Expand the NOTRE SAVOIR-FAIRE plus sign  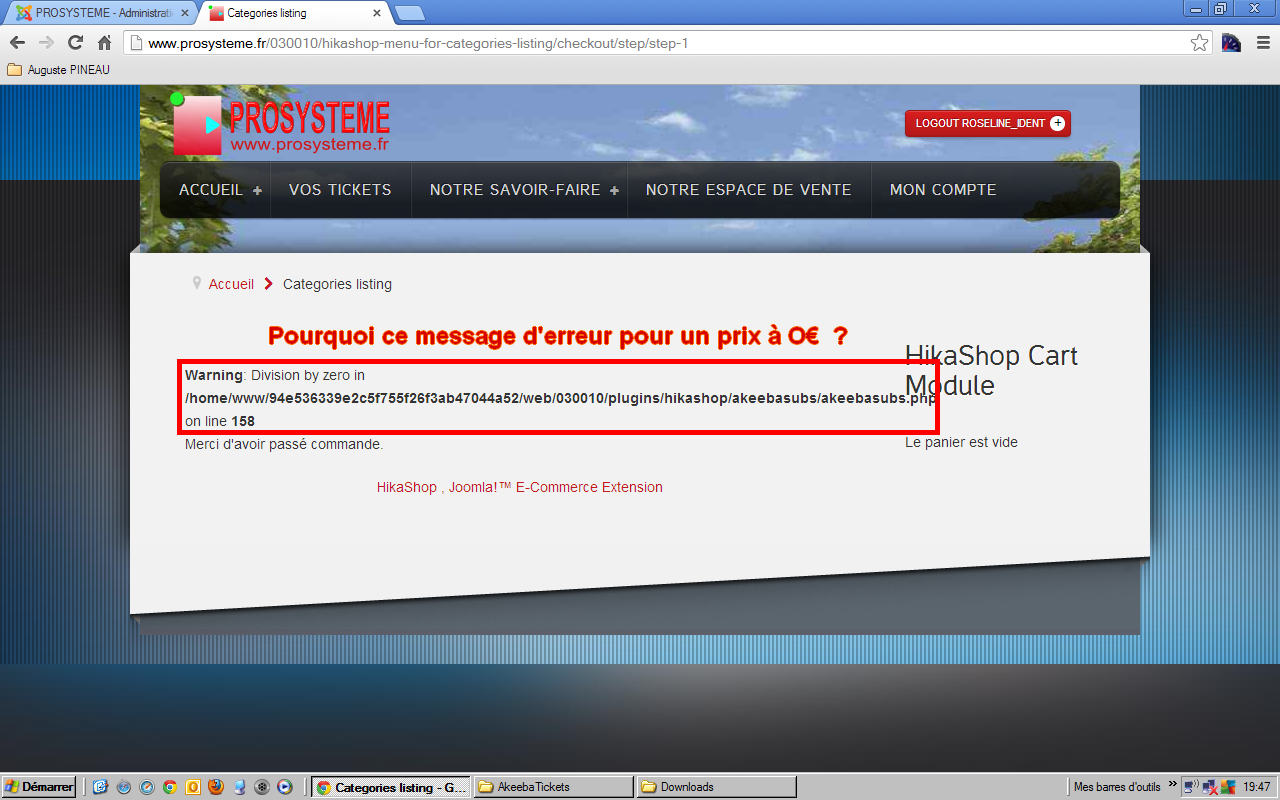tap(614, 190)
